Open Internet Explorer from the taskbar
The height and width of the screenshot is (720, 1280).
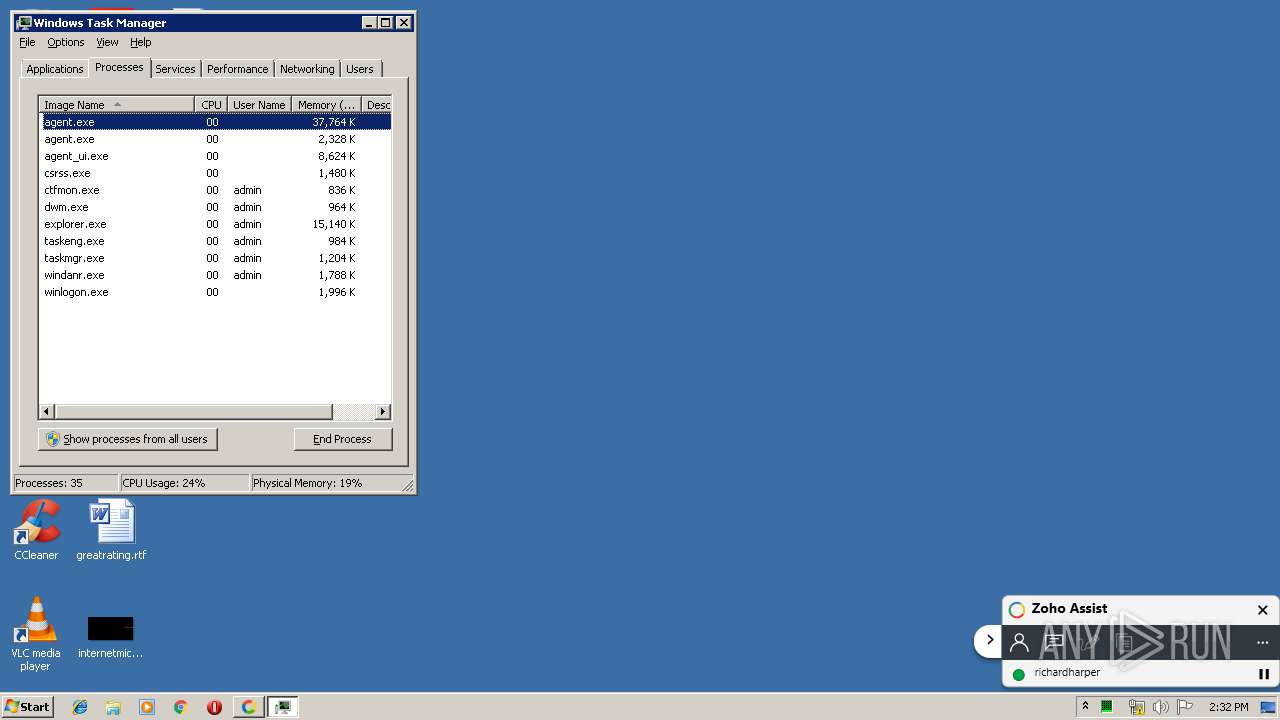click(x=80, y=707)
